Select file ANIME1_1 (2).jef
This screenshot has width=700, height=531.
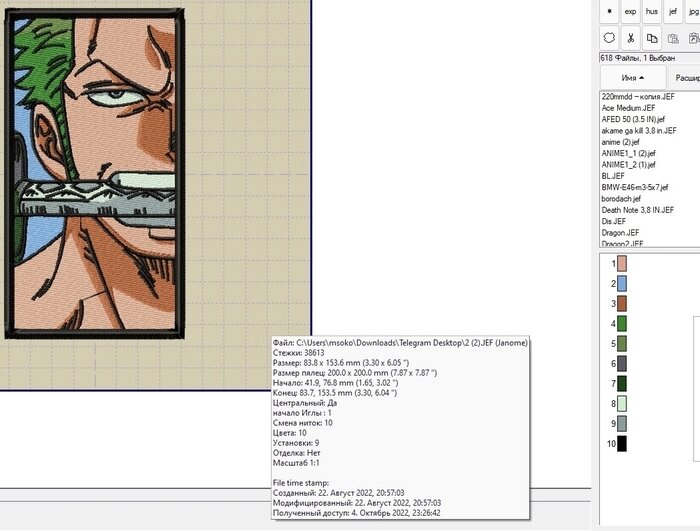(x=628, y=153)
